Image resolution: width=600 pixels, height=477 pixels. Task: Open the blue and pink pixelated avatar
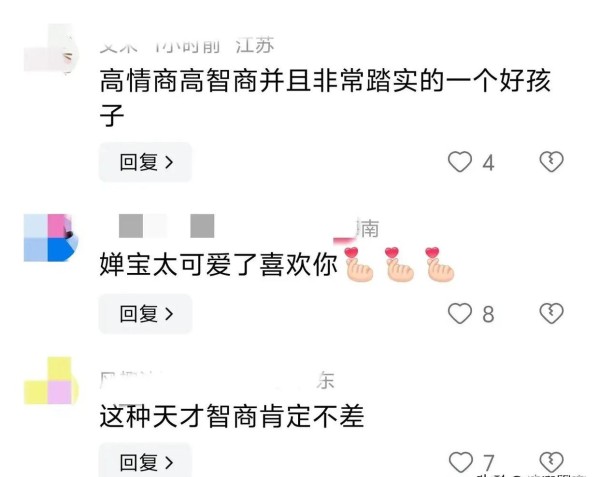coord(51,238)
